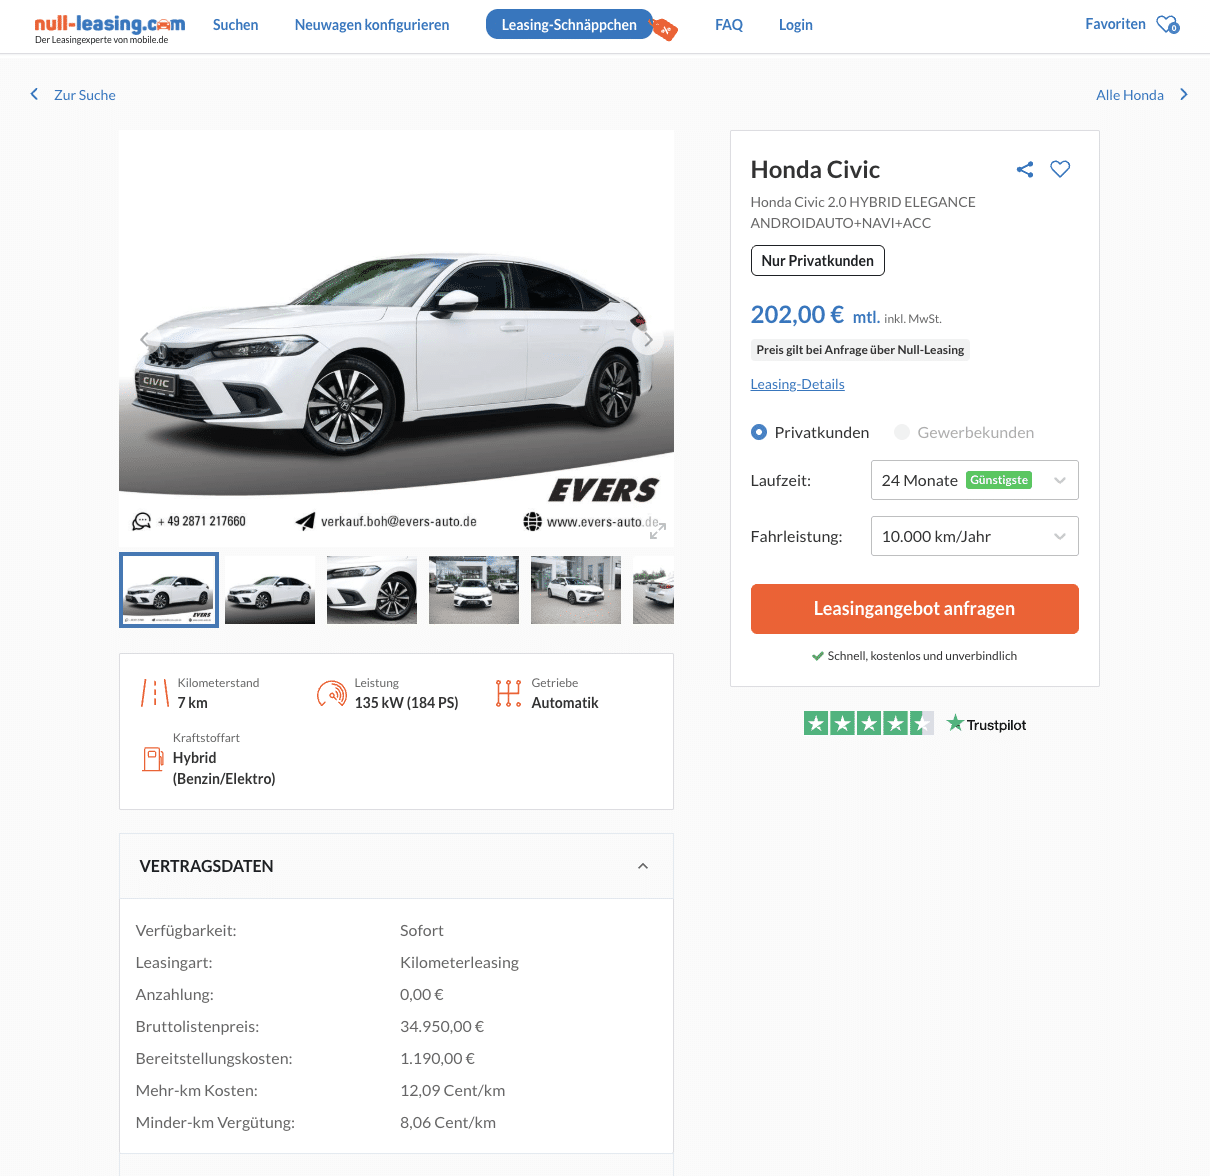The width and height of the screenshot is (1210, 1176).
Task: Click the green checkmark icon
Action: [x=818, y=656]
